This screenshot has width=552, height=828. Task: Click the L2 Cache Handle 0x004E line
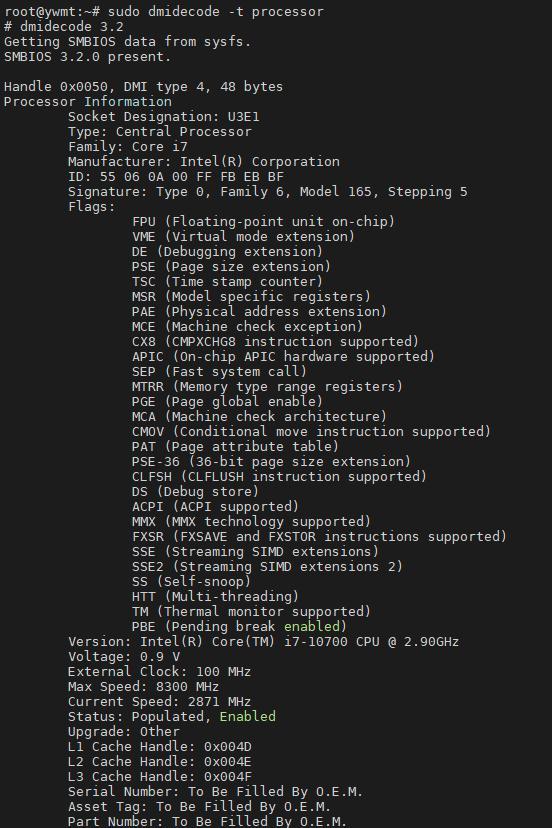click(x=160, y=761)
